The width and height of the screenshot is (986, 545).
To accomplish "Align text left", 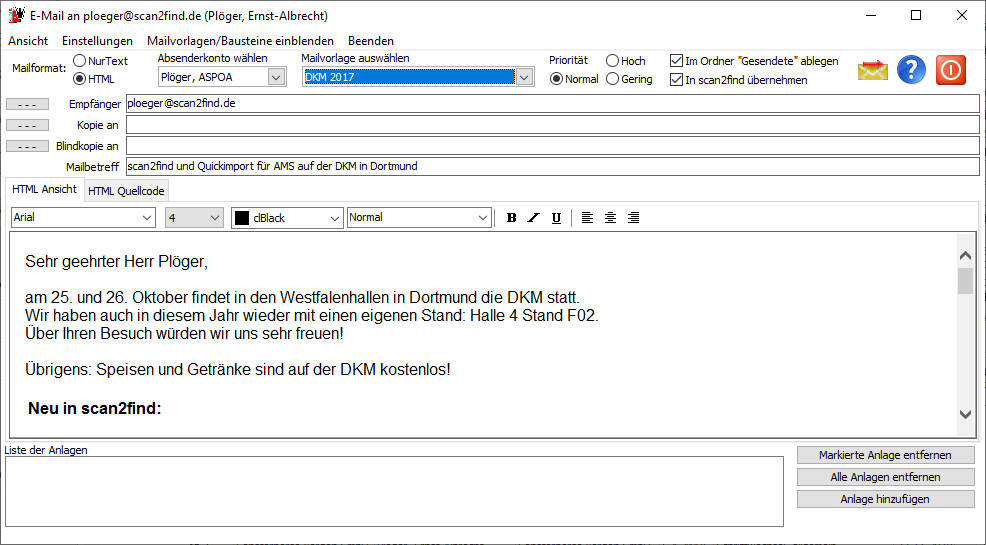I will pyautogui.click(x=587, y=218).
